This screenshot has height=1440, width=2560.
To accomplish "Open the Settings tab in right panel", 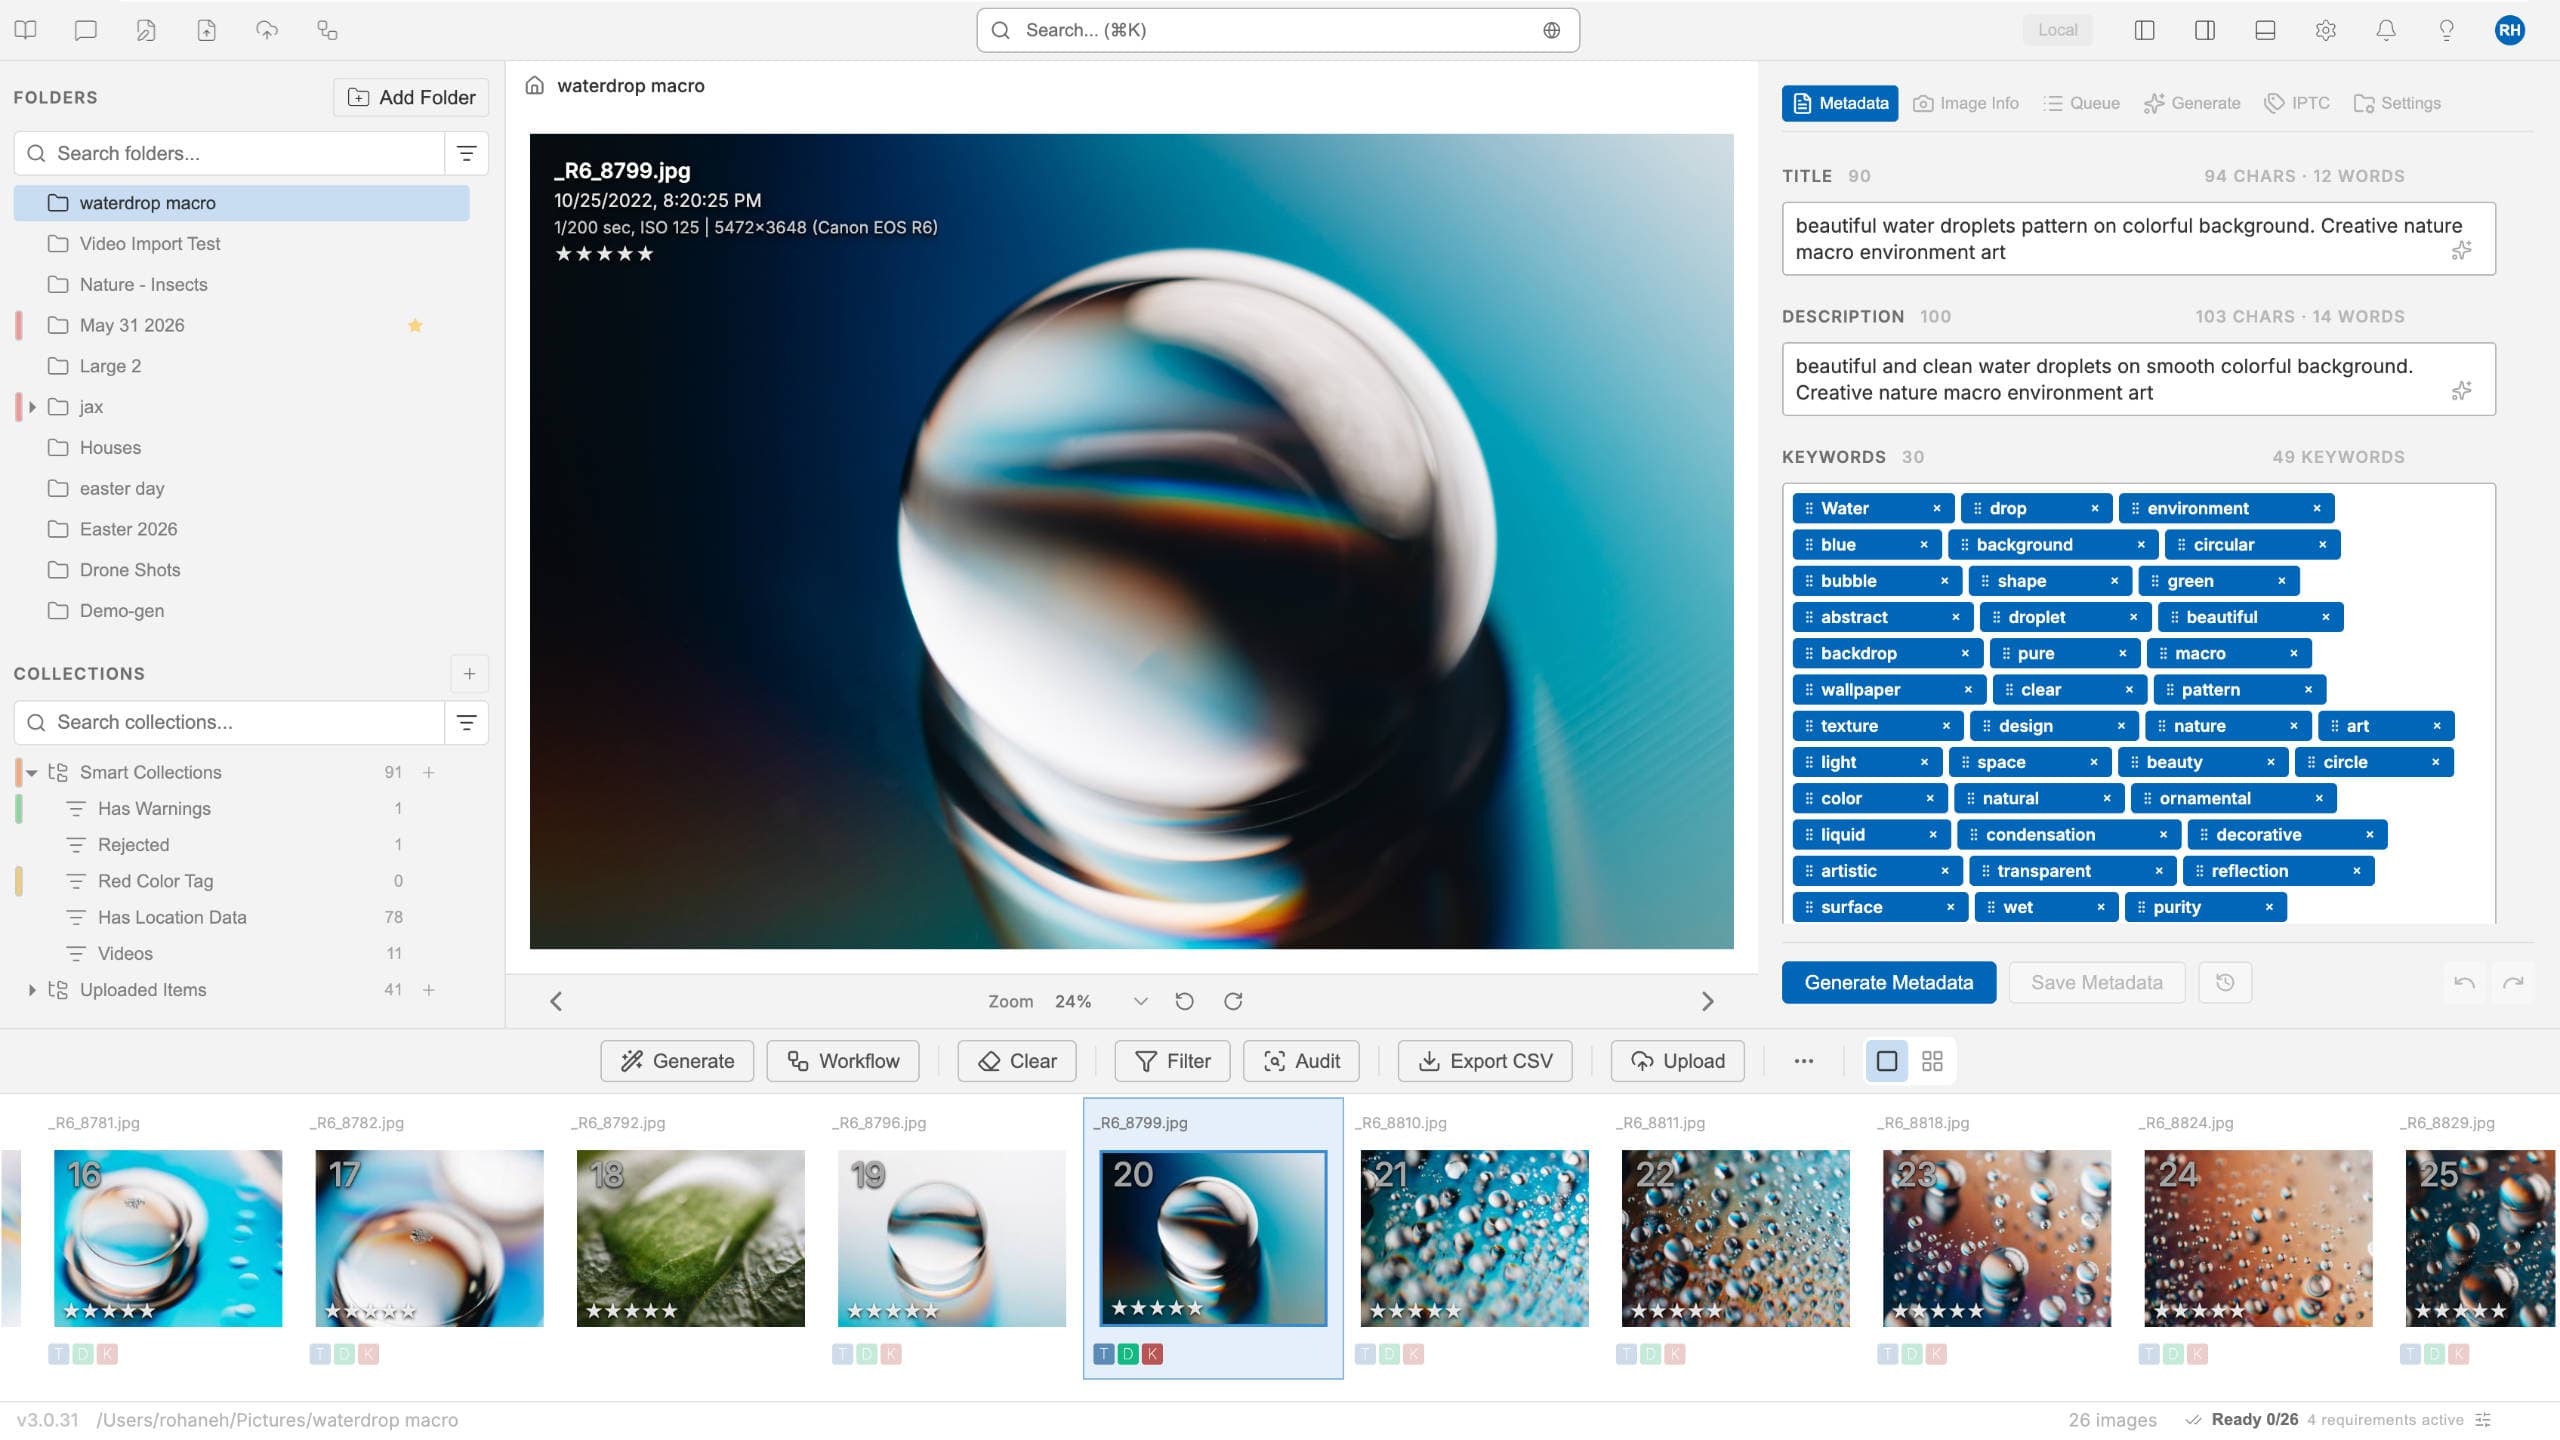I will tap(2397, 103).
